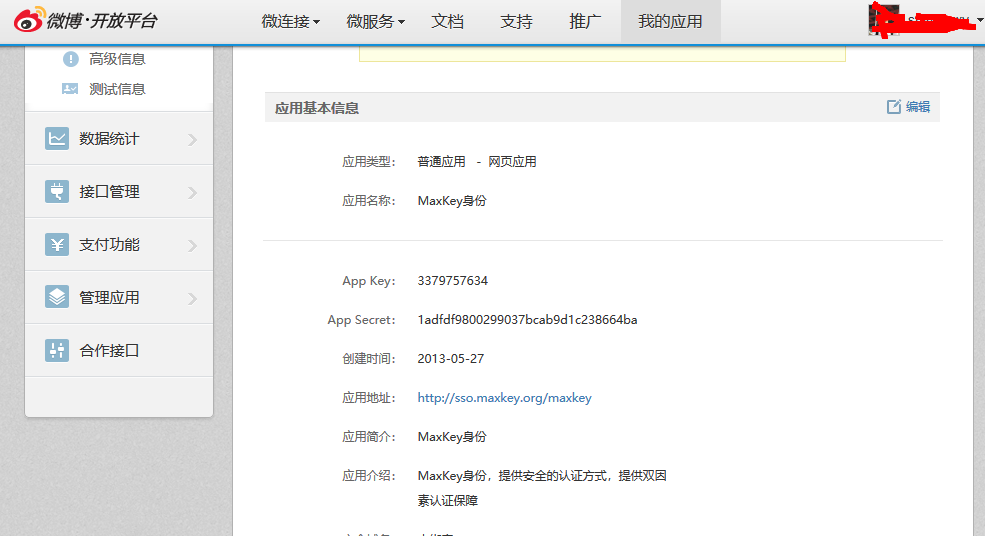The image size is (985, 536).
Task: Open the 数据统计 chart icon
Action: pos(57,139)
